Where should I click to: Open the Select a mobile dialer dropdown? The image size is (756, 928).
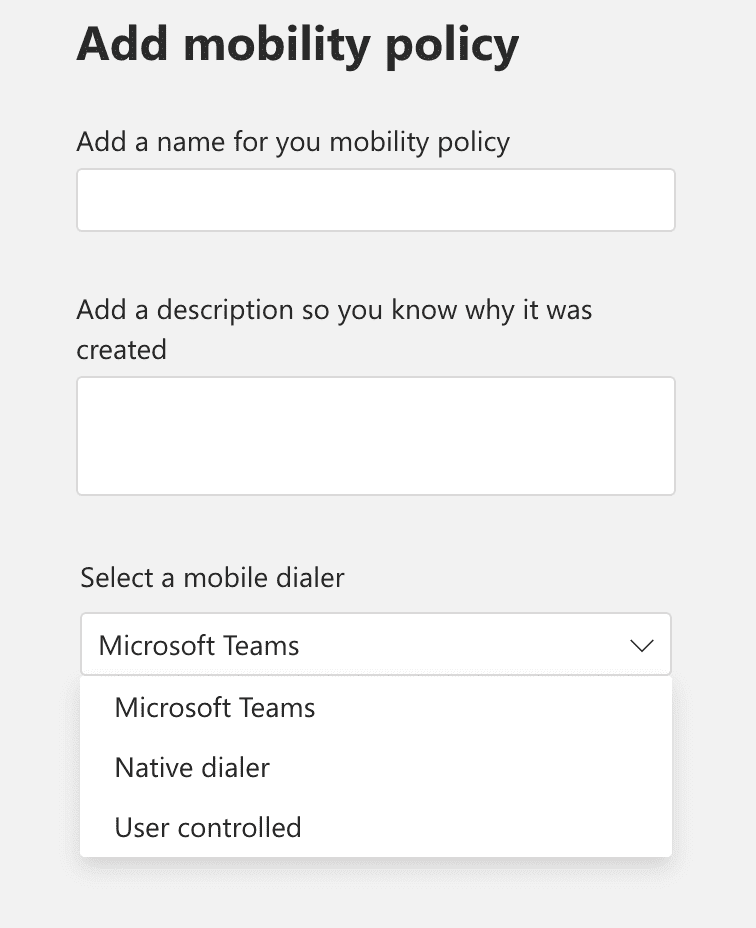375,644
